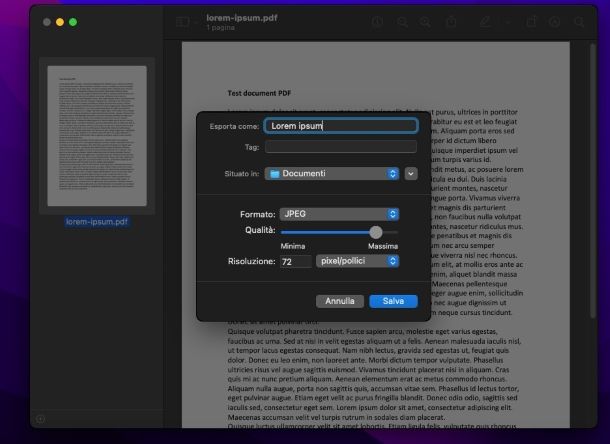Image resolution: width=610 pixels, height=444 pixels.
Task: Click the Annulla button
Action: [340, 301]
